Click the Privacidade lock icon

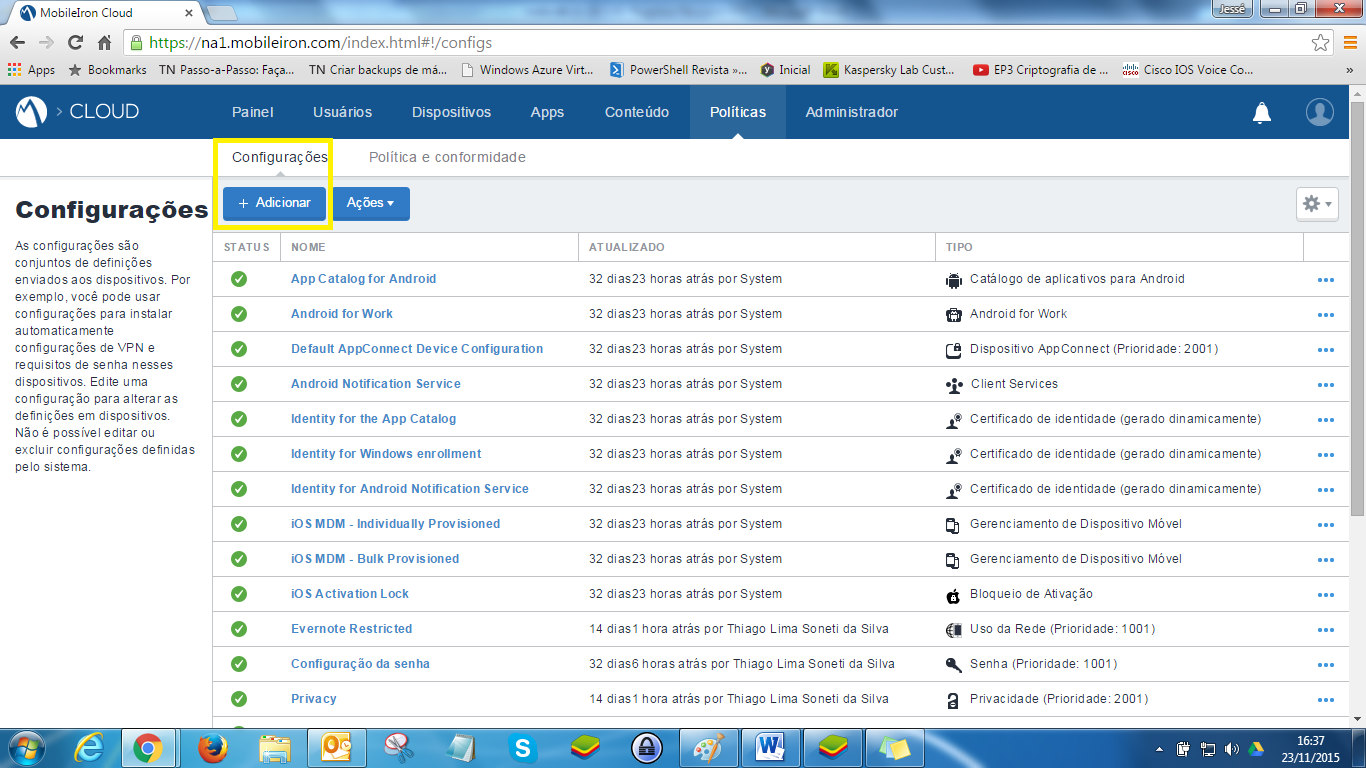pyautogui.click(x=953, y=700)
